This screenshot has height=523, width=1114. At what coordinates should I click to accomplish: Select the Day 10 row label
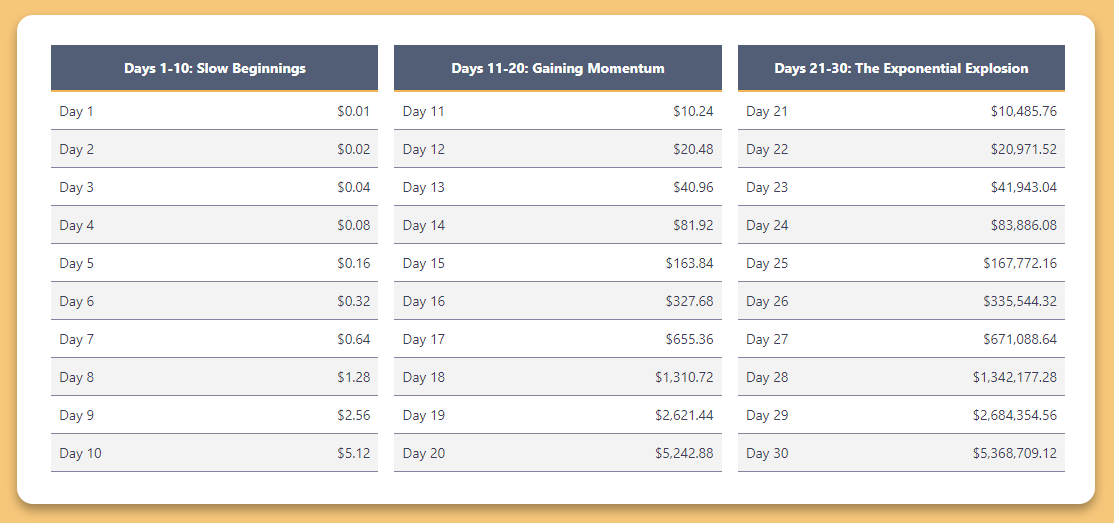pos(80,453)
